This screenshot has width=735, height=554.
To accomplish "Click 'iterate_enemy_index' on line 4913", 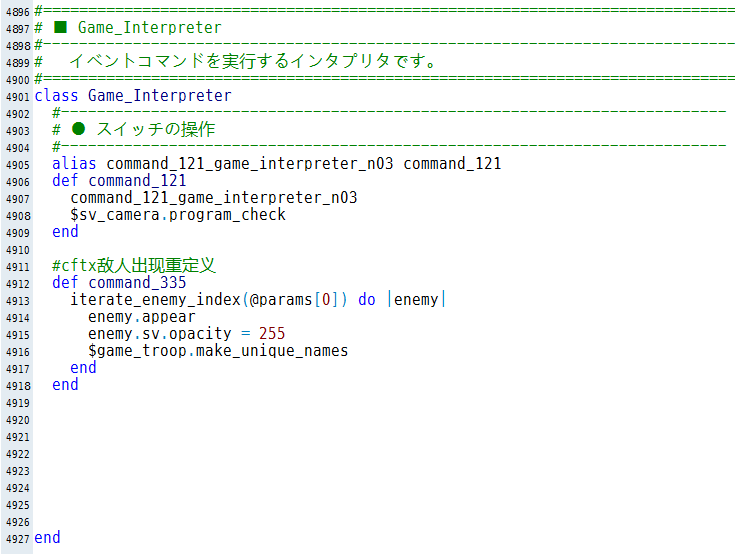I will (156, 299).
